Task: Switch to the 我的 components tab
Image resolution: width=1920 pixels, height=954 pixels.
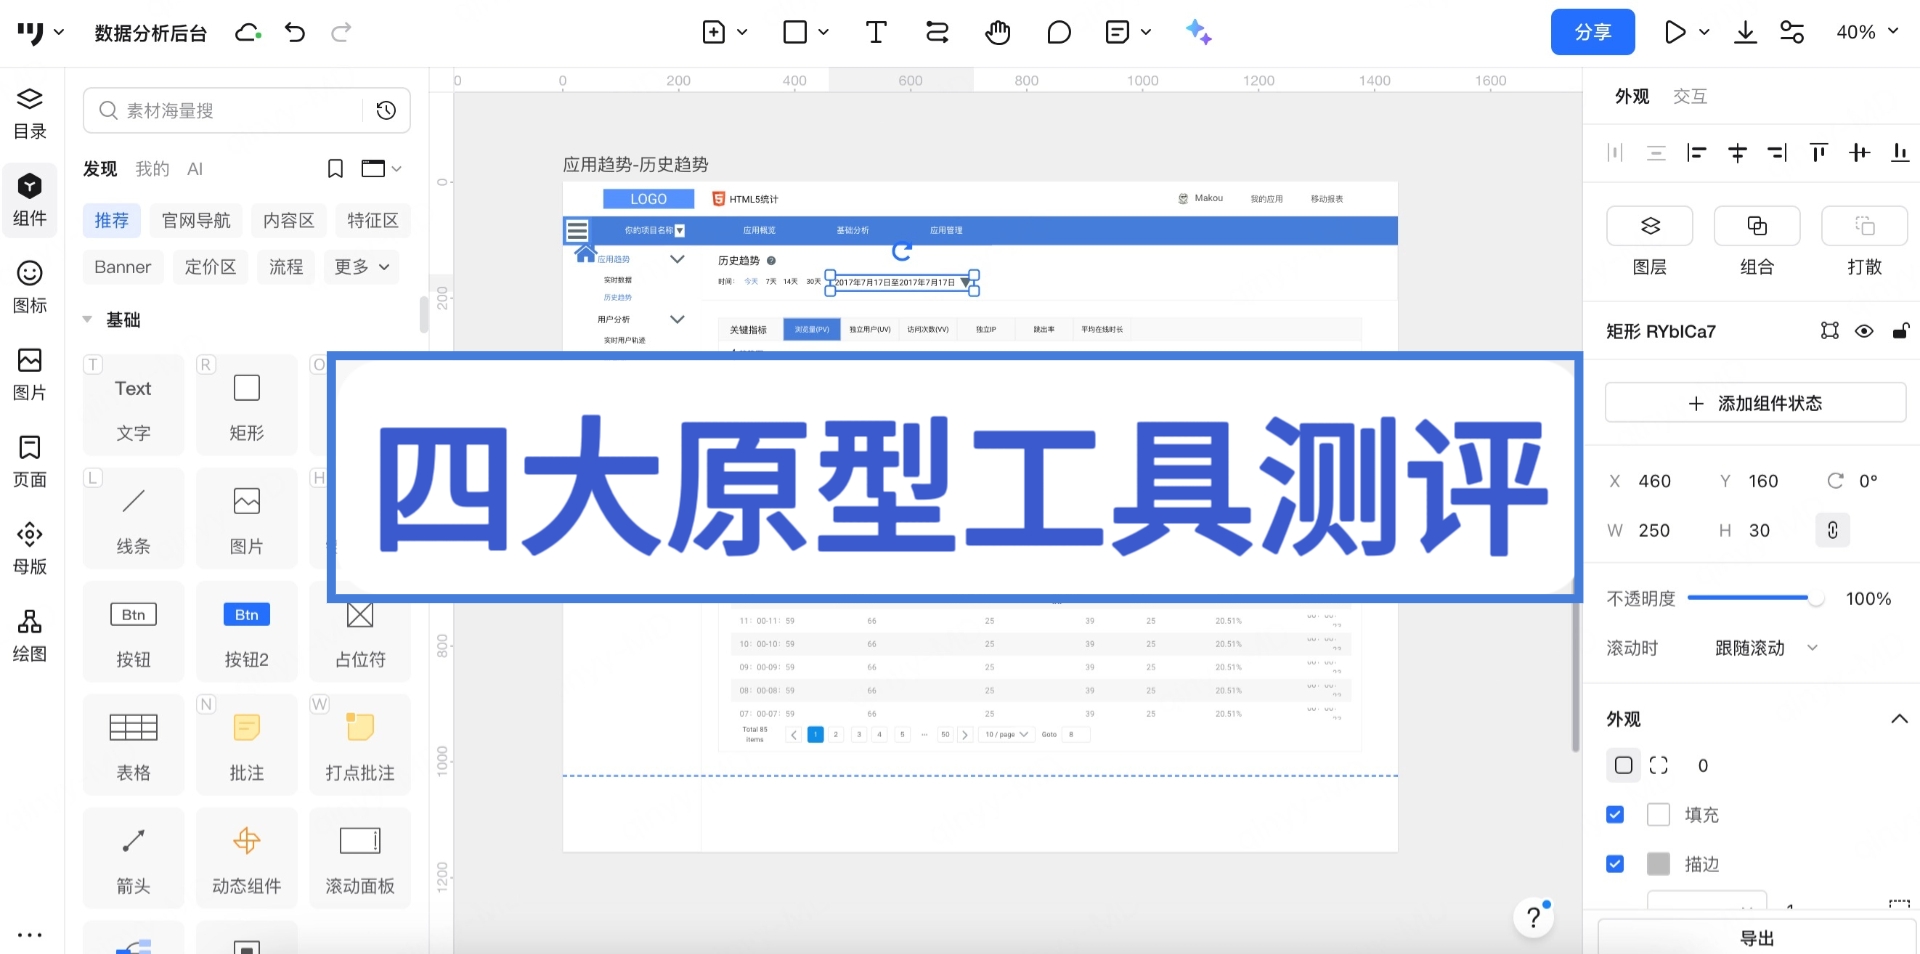Action: point(152,169)
